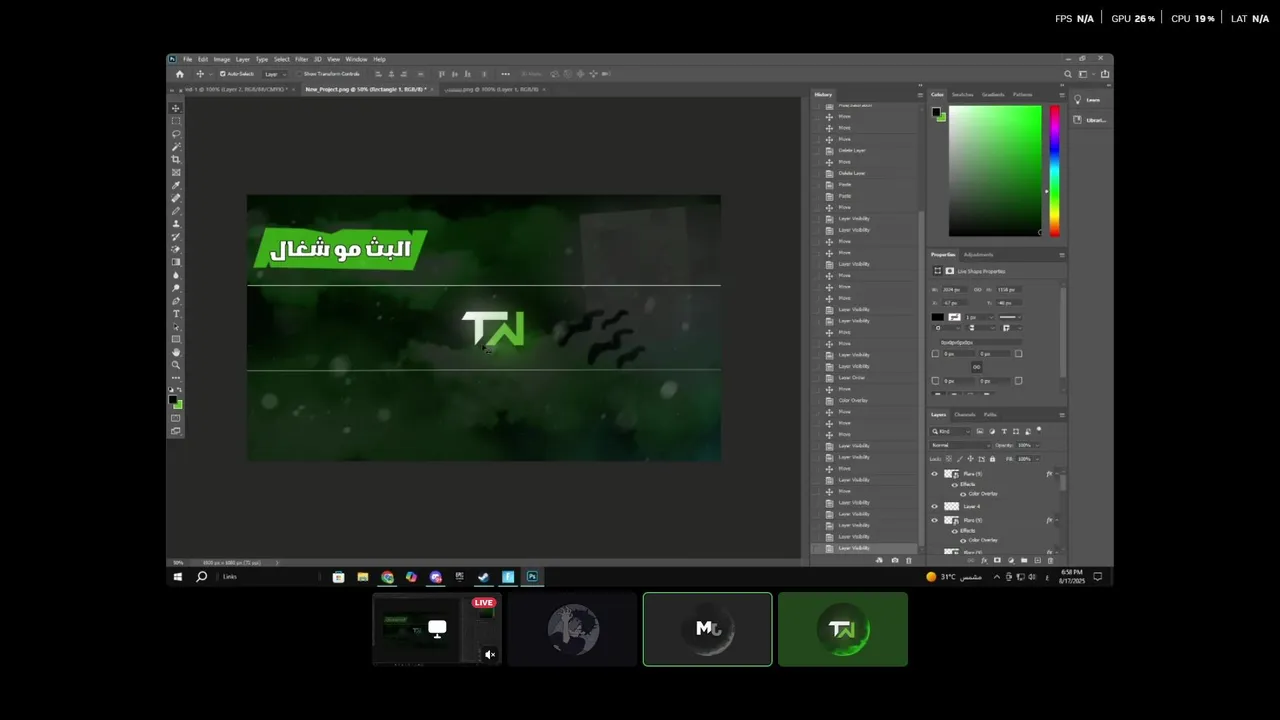
Task: Add layer mask icon in Layers panel
Action: (x=996, y=561)
